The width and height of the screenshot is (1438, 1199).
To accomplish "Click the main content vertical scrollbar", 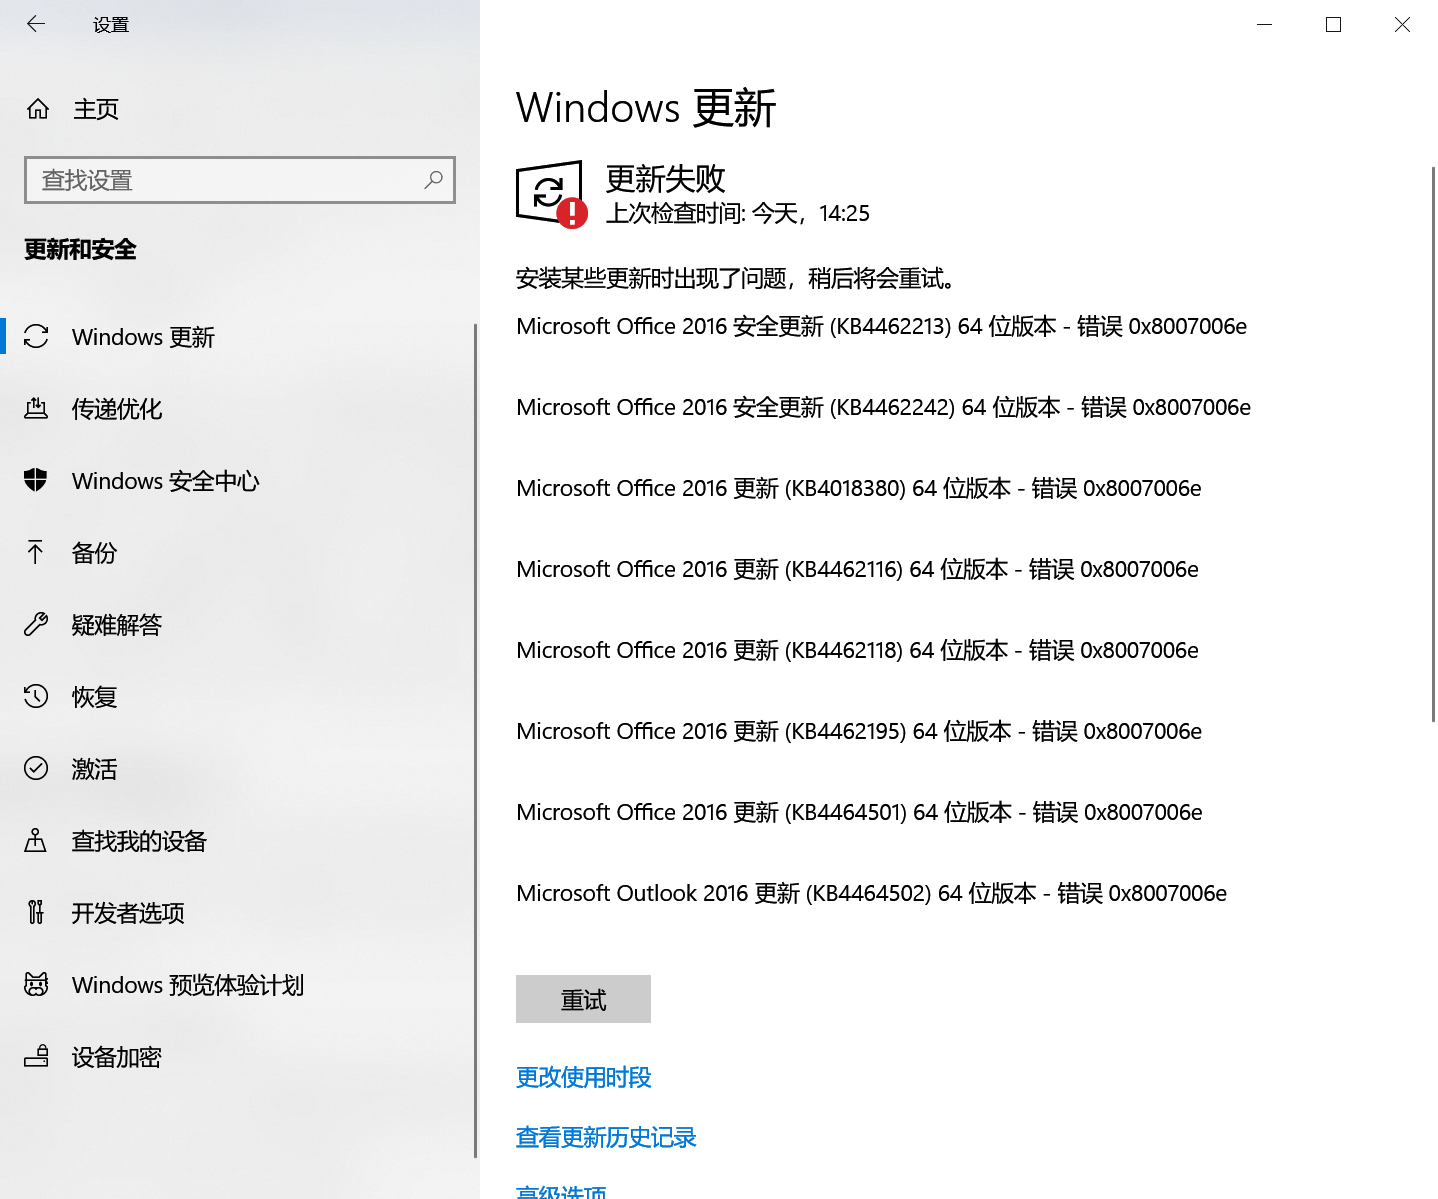I will [1433, 444].
